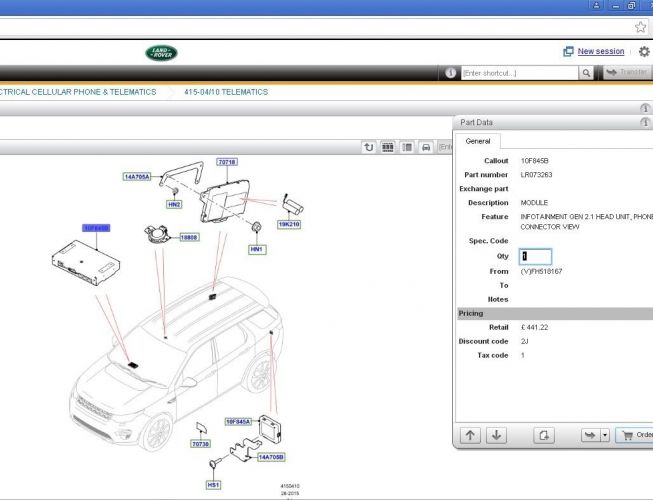Open dropdown beside transfer arrow button
This screenshot has width=653, height=500.
(605, 435)
